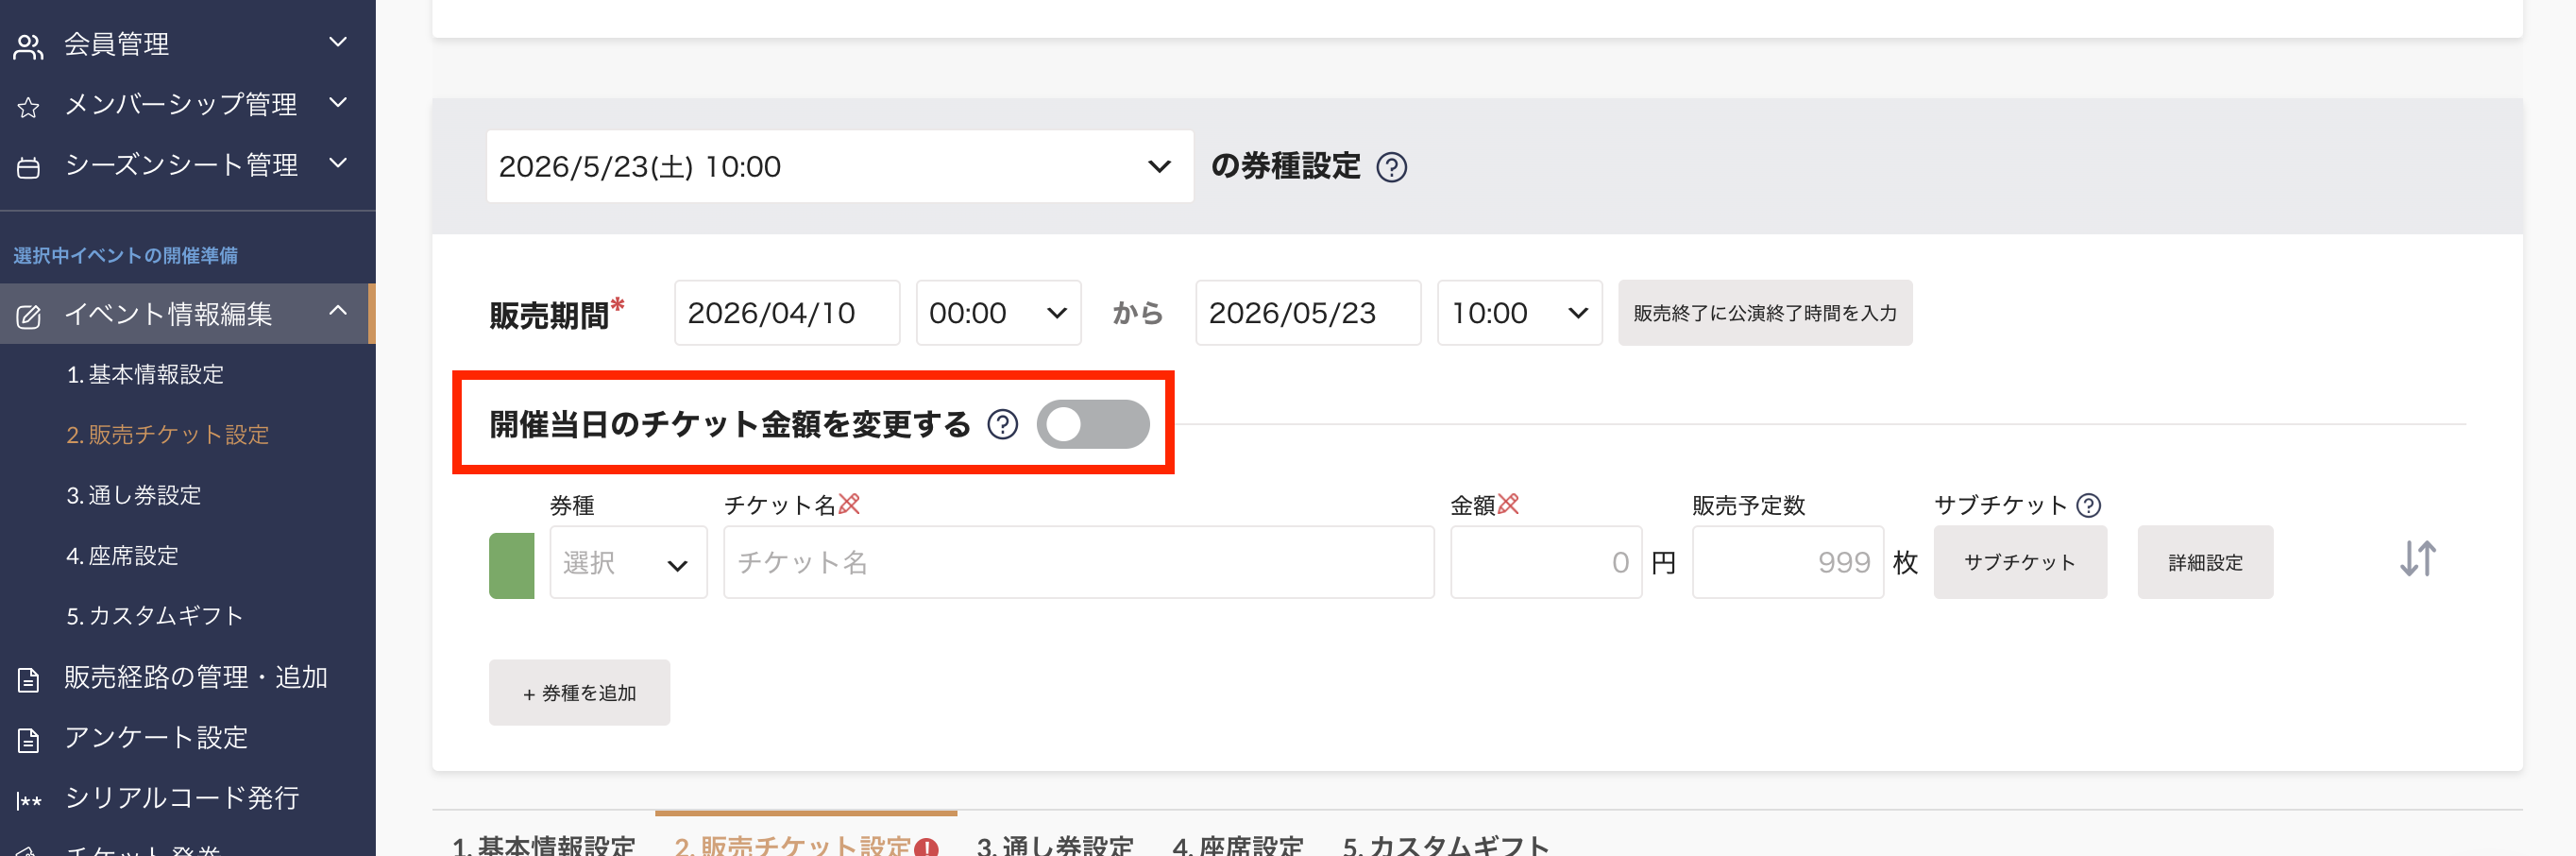Viewport: 2576px width, 856px height.
Task: Click help icon beside 開催当日のチケット金額を変更する
Action: coord(1002,425)
